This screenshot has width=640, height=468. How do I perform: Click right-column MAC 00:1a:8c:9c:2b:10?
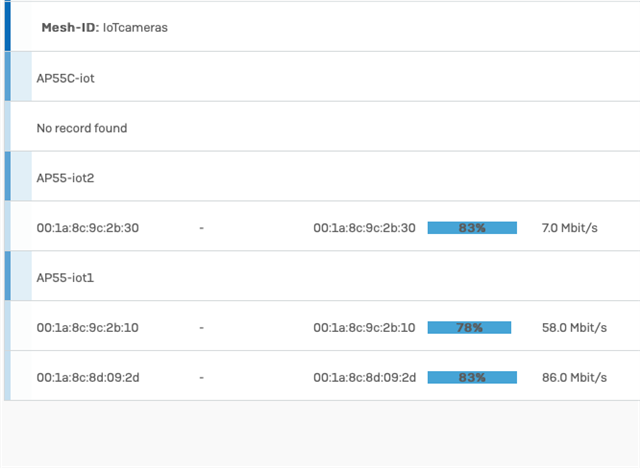(x=364, y=328)
